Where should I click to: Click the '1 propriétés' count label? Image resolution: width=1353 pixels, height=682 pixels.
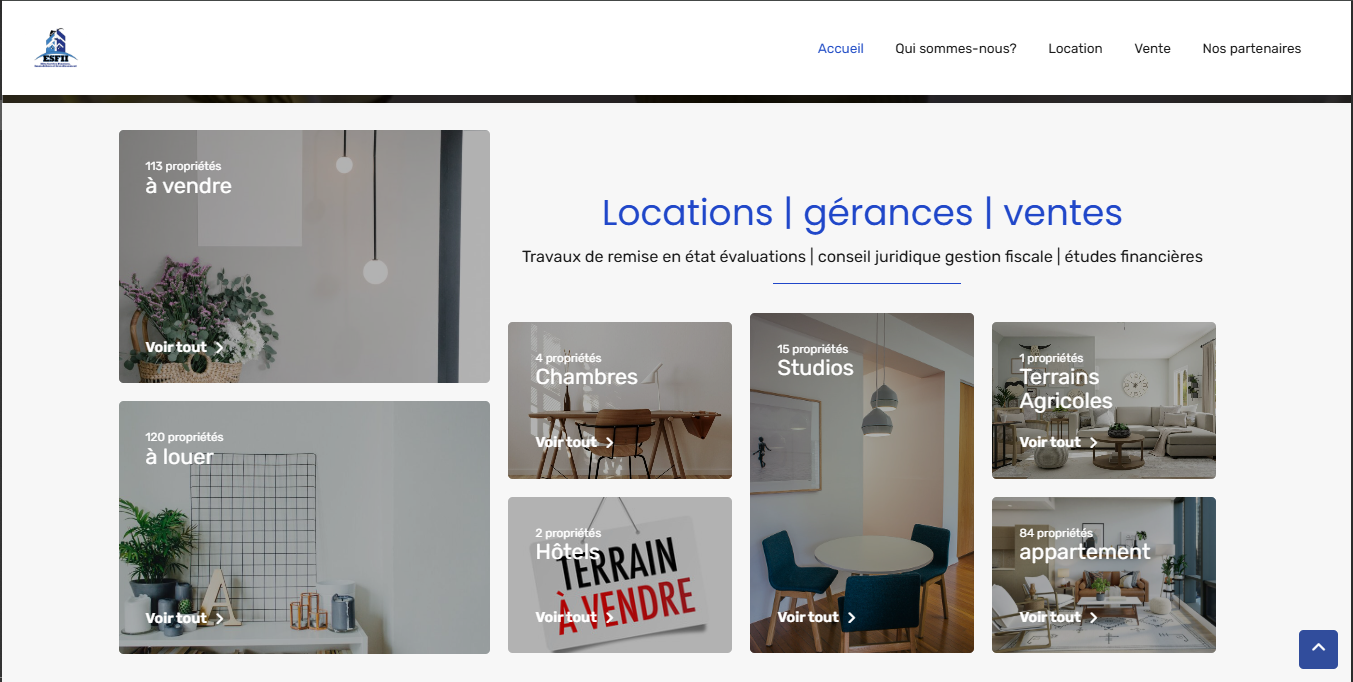click(x=1051, y=358)
